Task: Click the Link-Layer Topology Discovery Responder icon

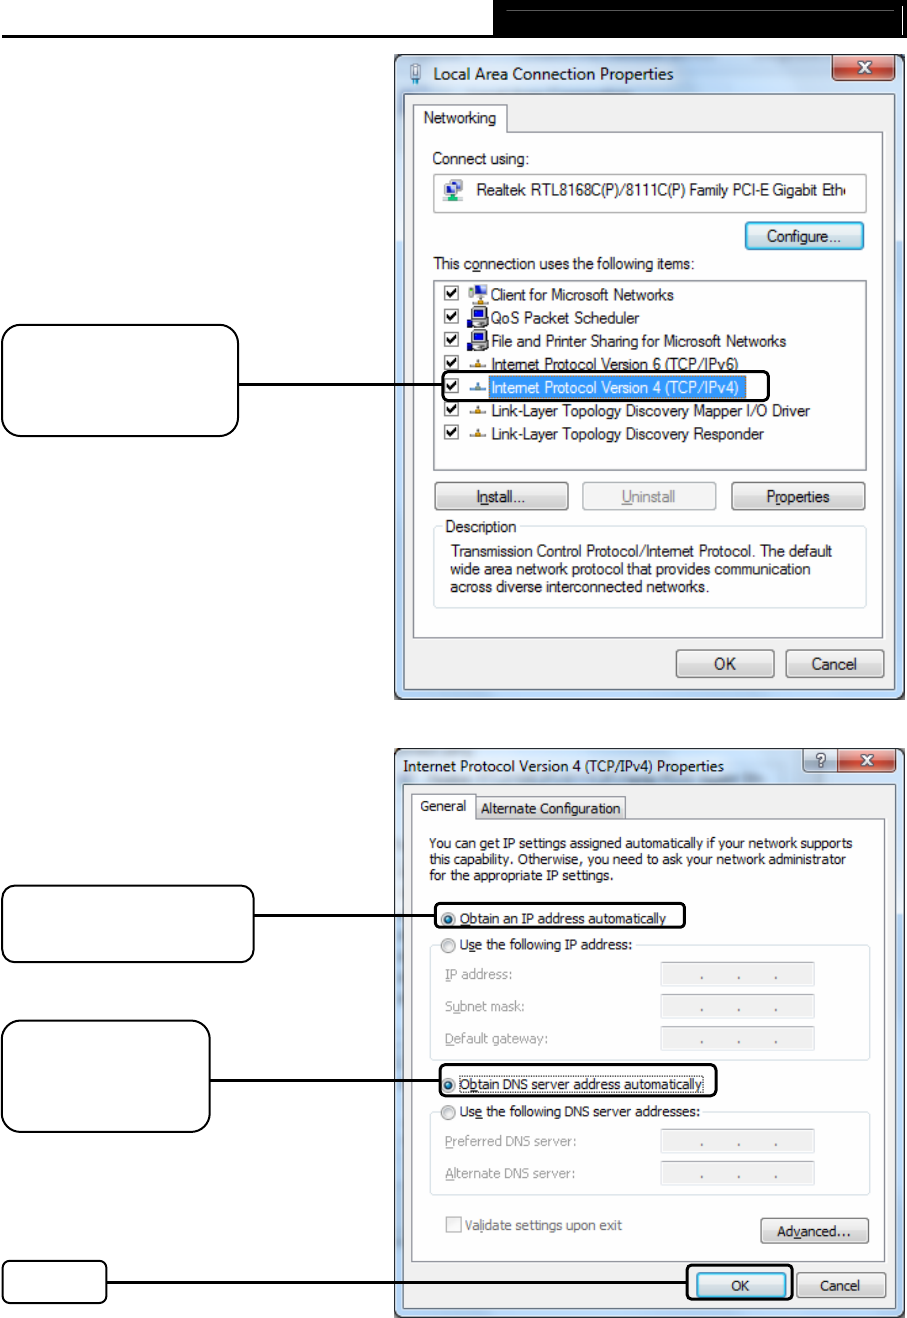Action: point(478,434)
